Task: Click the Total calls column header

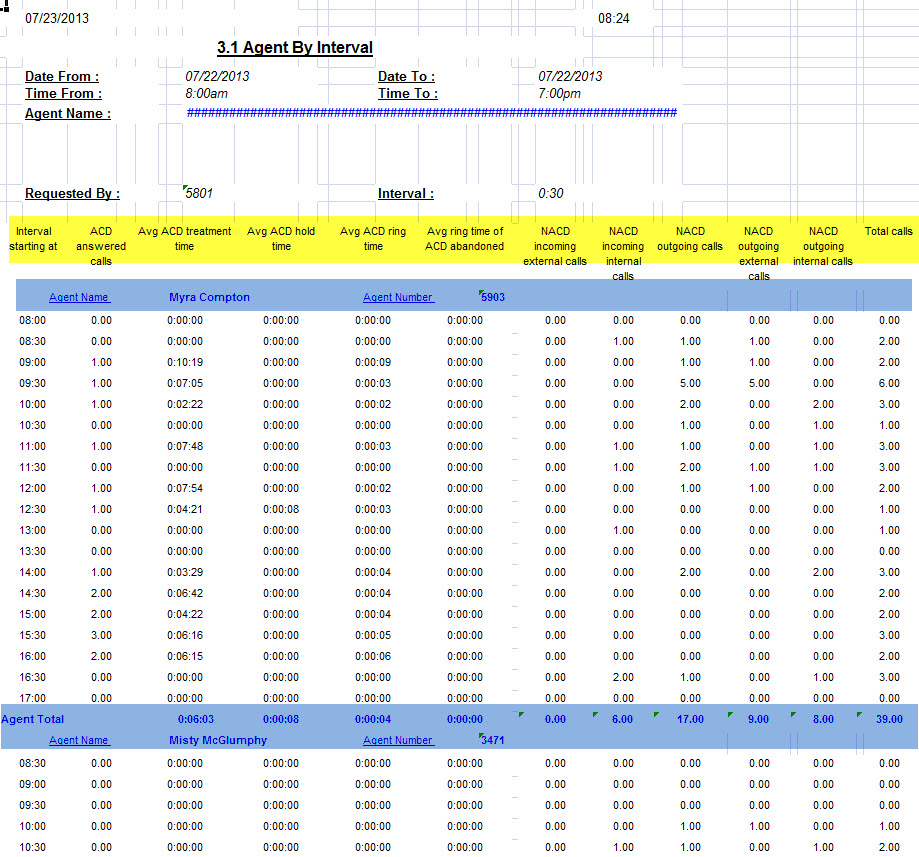Action: (x=888, y=232)
